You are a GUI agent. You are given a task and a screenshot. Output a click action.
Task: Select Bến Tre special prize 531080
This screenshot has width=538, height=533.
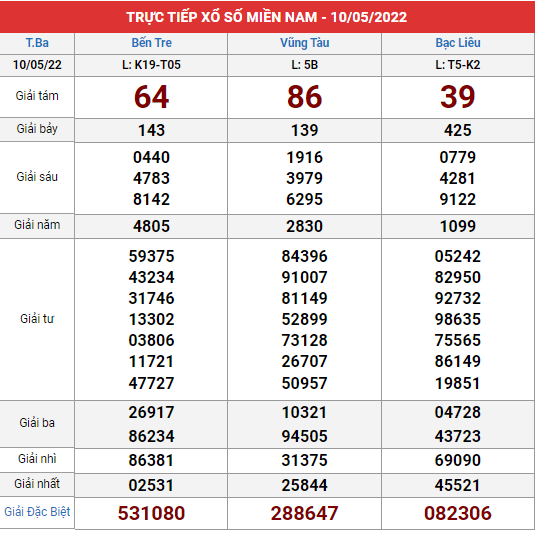coord(151,513)
